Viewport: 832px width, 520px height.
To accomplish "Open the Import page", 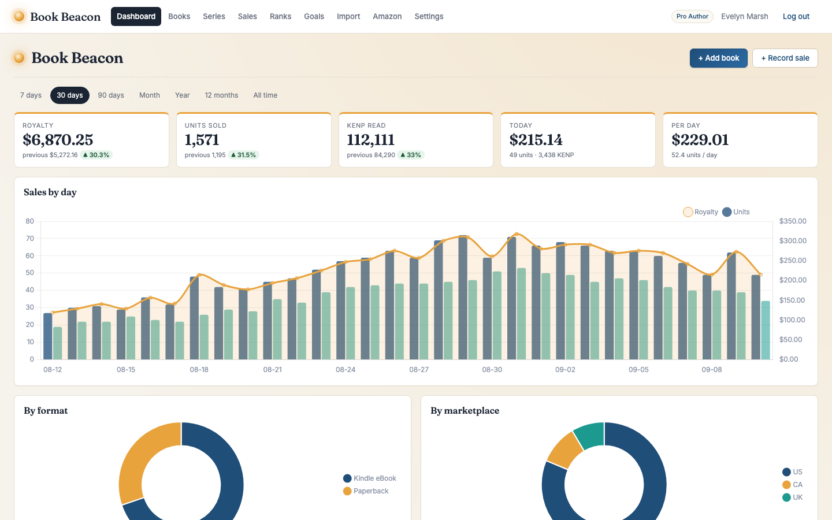I will click(x=348, y=16).
